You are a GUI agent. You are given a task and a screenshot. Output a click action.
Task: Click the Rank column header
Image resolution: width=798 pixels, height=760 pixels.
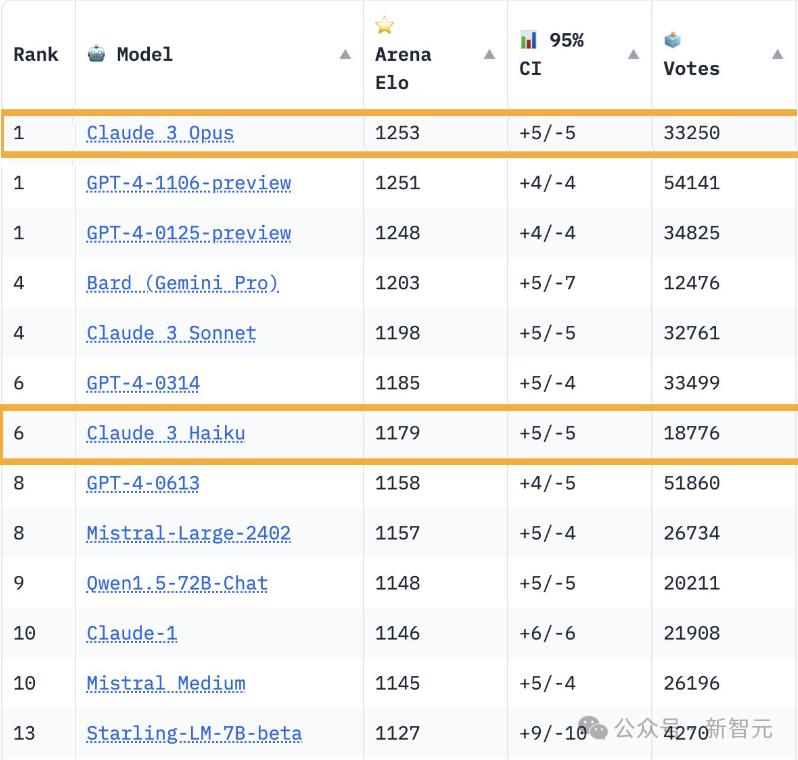tap(36, 54)
